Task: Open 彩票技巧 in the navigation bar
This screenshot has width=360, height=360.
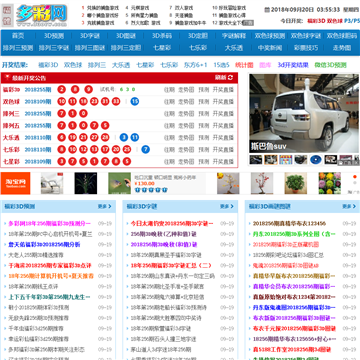Action: 306,48
